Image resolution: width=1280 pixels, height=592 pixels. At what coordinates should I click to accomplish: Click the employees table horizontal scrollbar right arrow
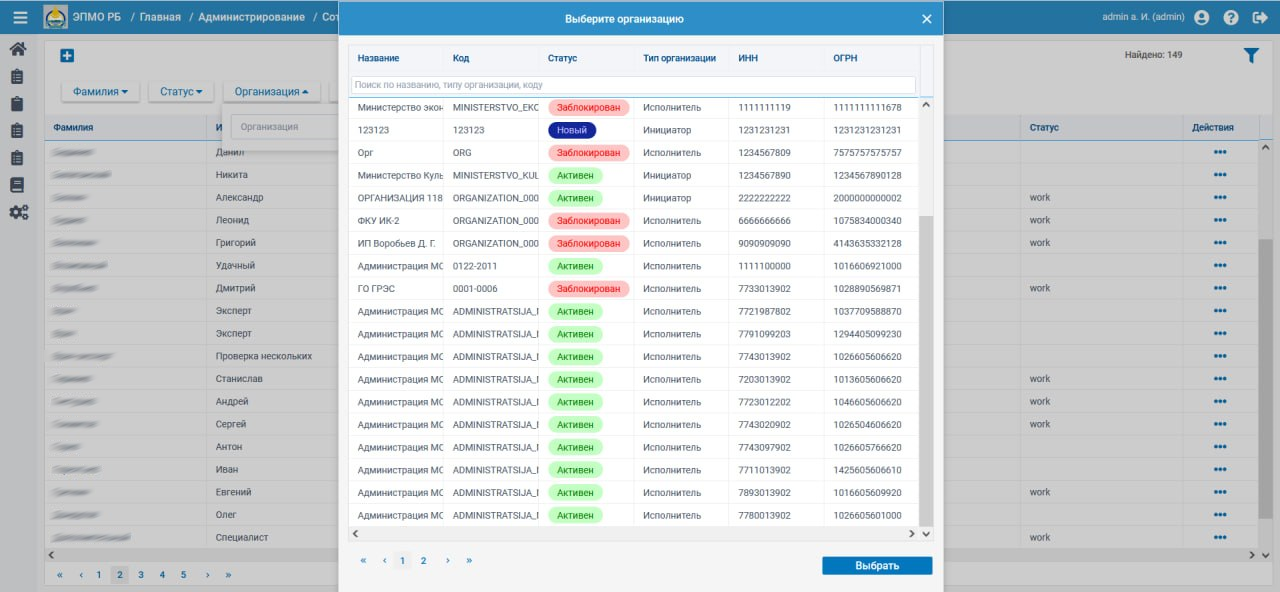tap(1250, 554)
